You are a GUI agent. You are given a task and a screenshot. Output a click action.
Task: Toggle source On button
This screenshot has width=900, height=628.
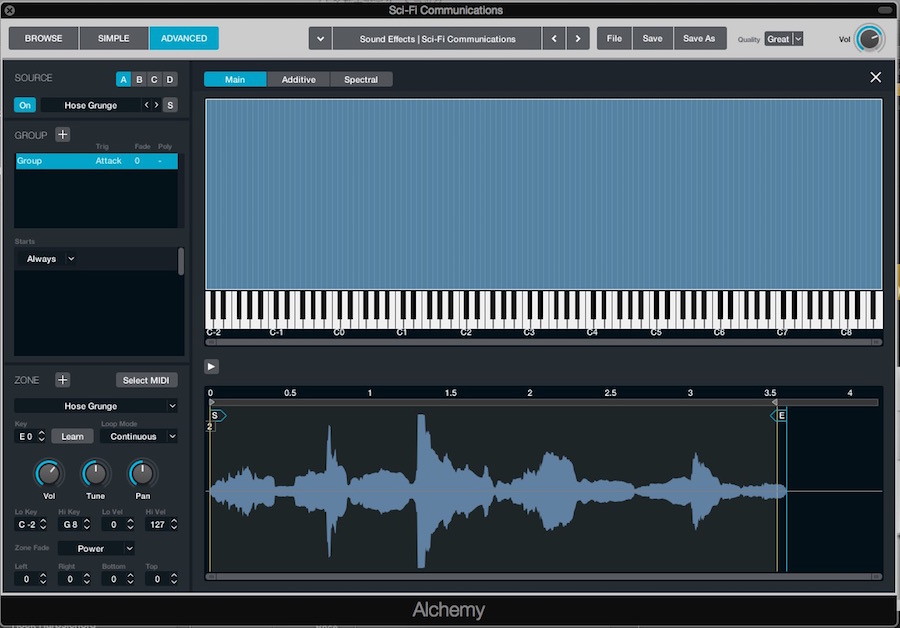point(25,105)
